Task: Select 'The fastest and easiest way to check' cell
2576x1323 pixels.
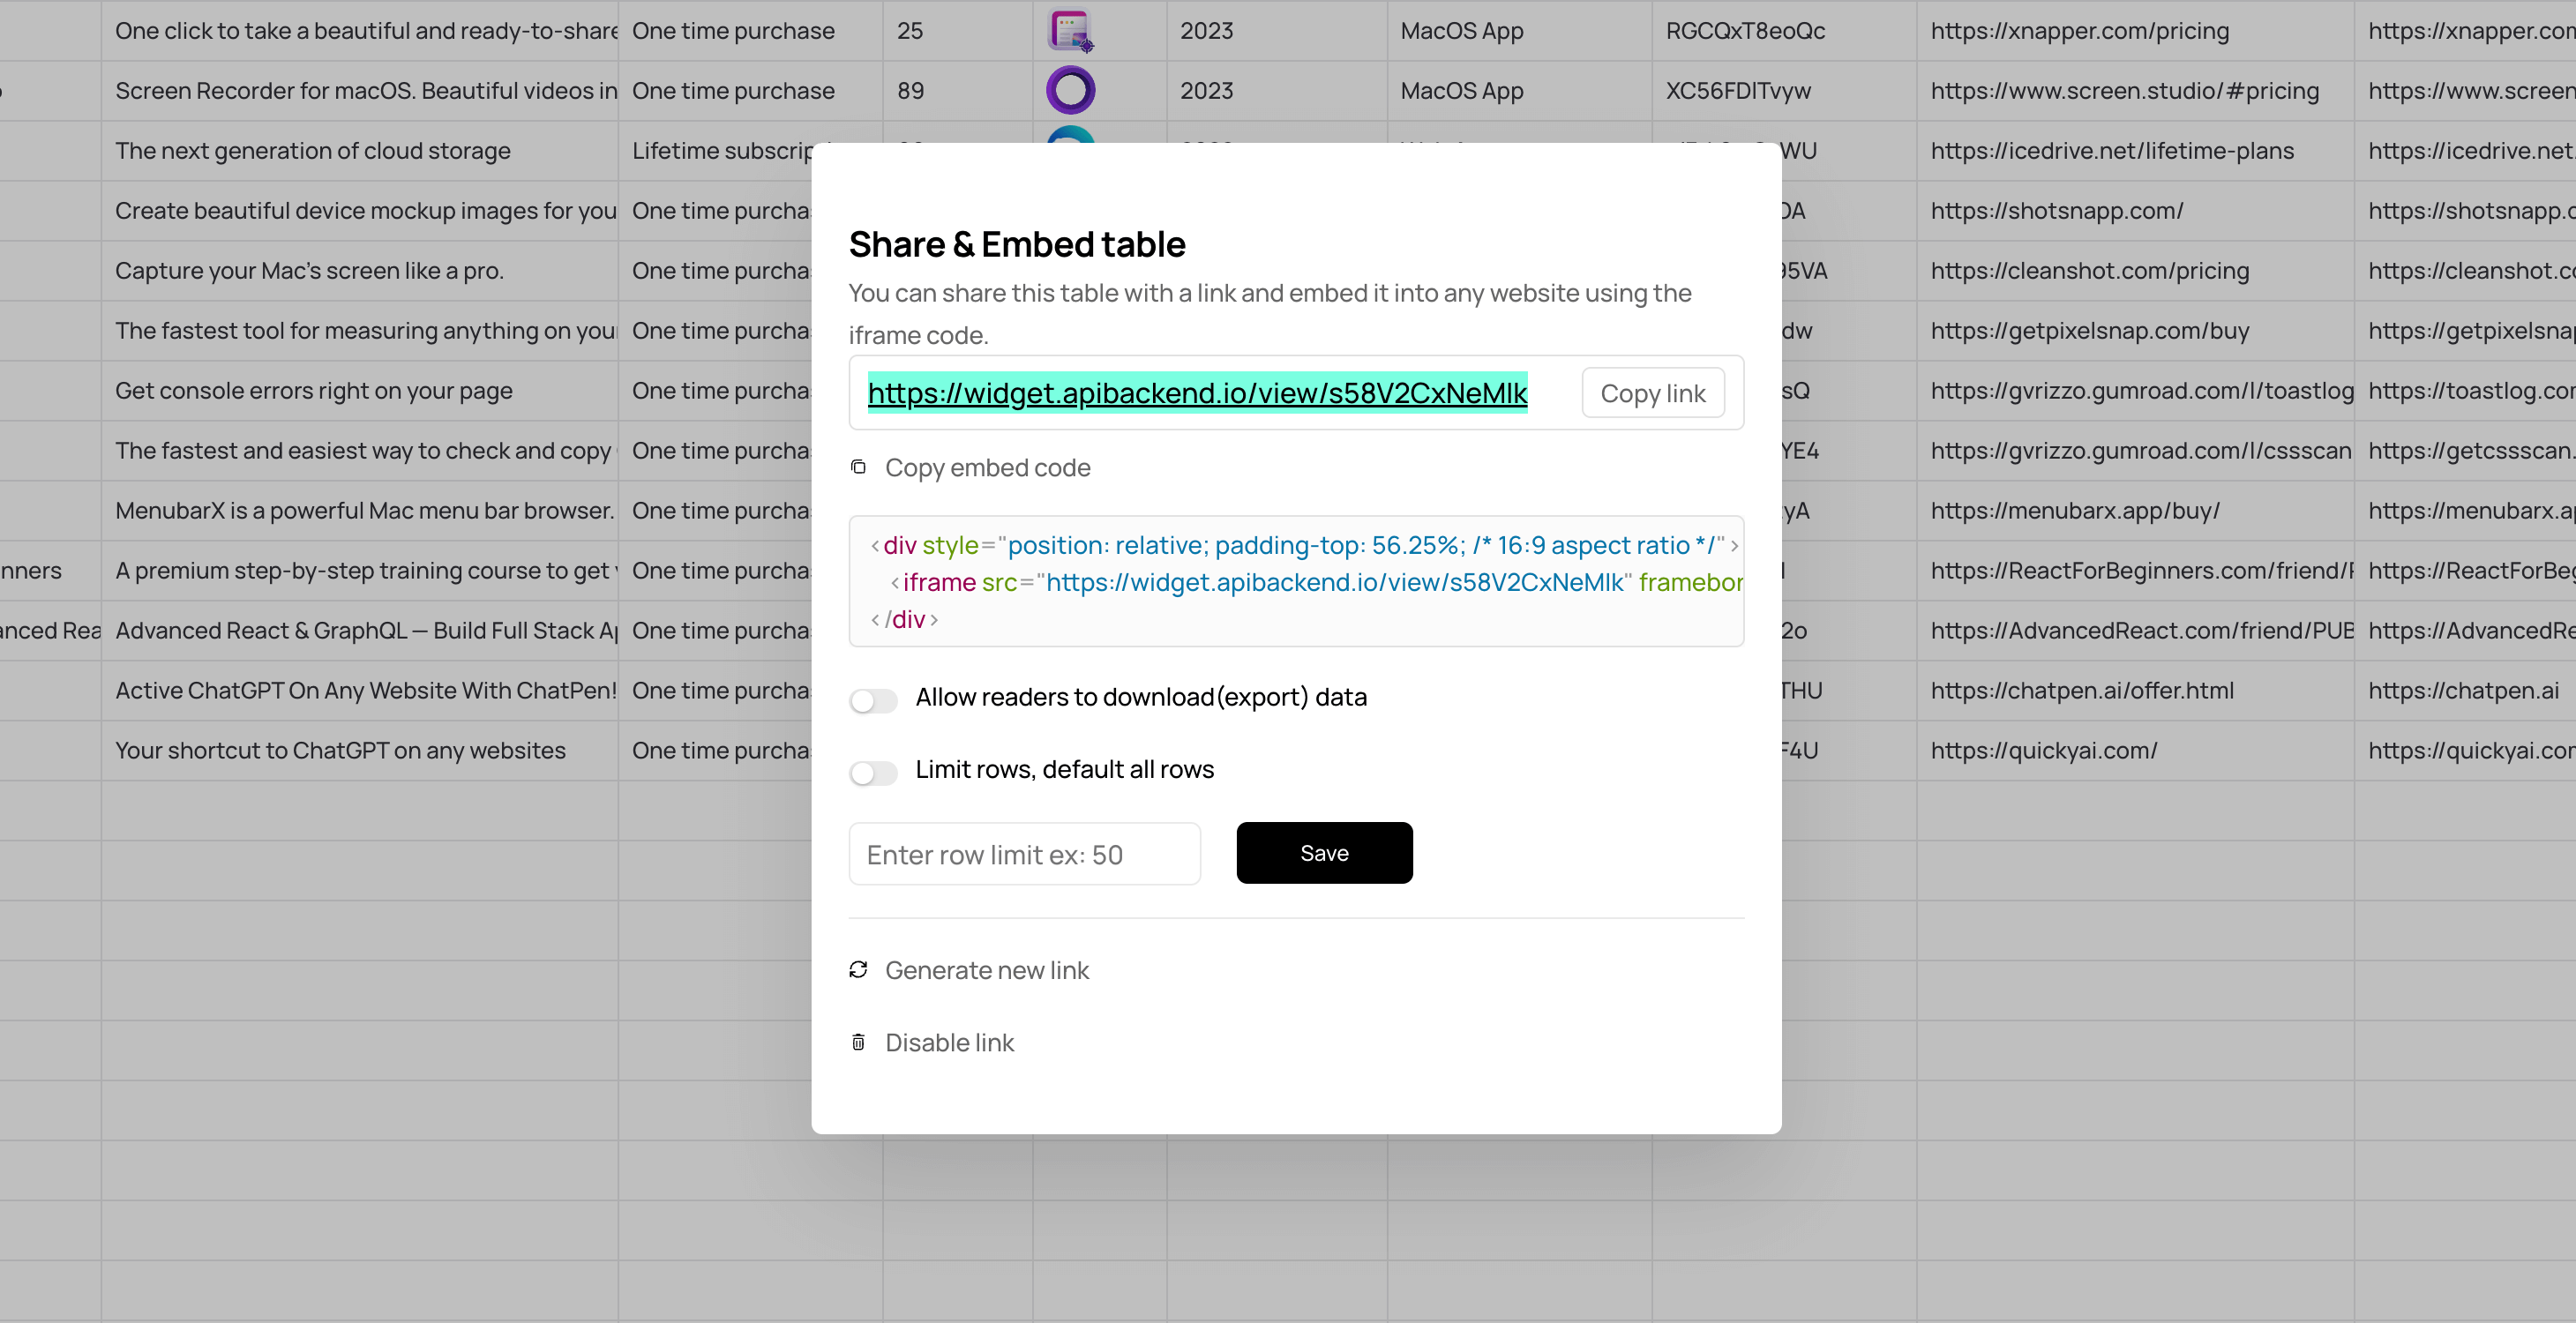Action: 359,451
